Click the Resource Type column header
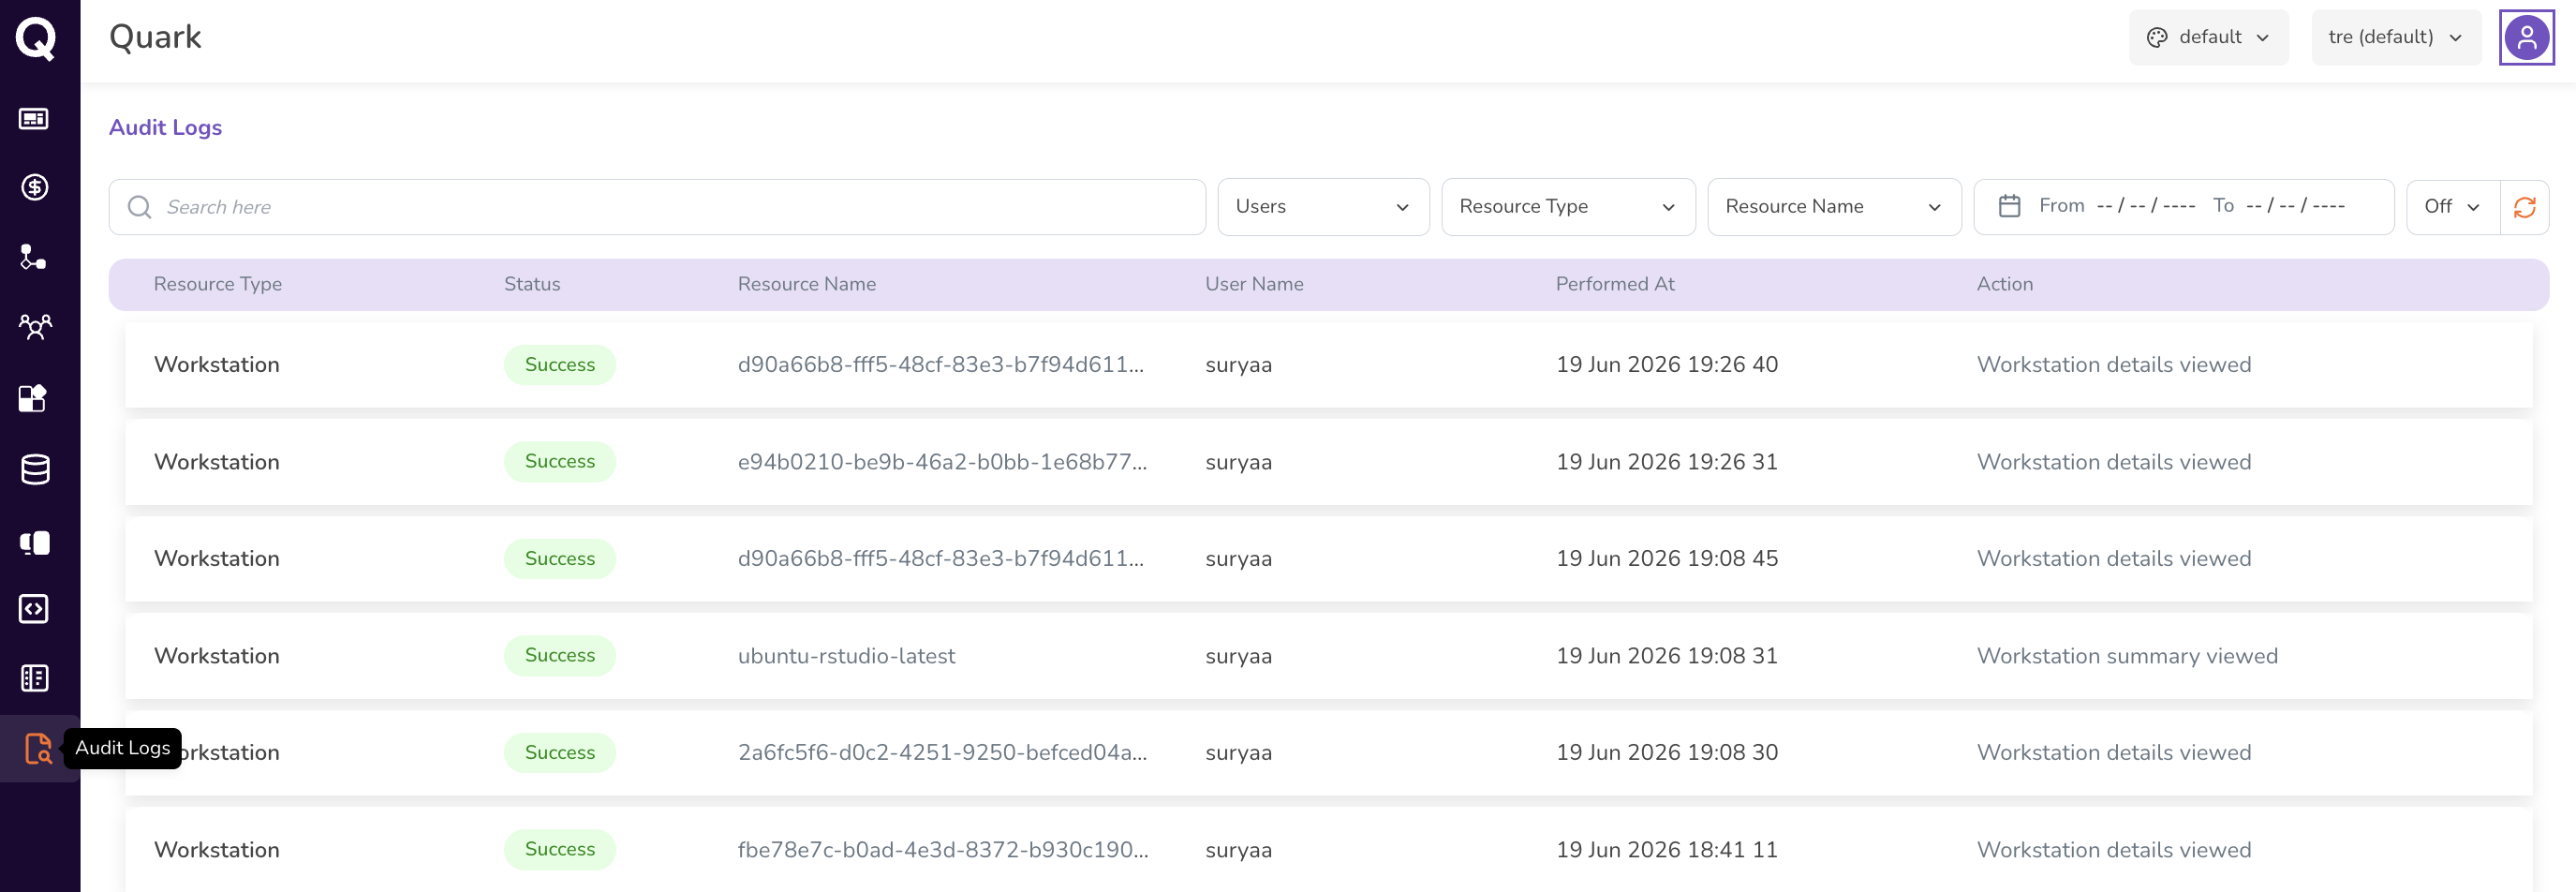This screenshot has width=2576, height=892. pos(218,284)
